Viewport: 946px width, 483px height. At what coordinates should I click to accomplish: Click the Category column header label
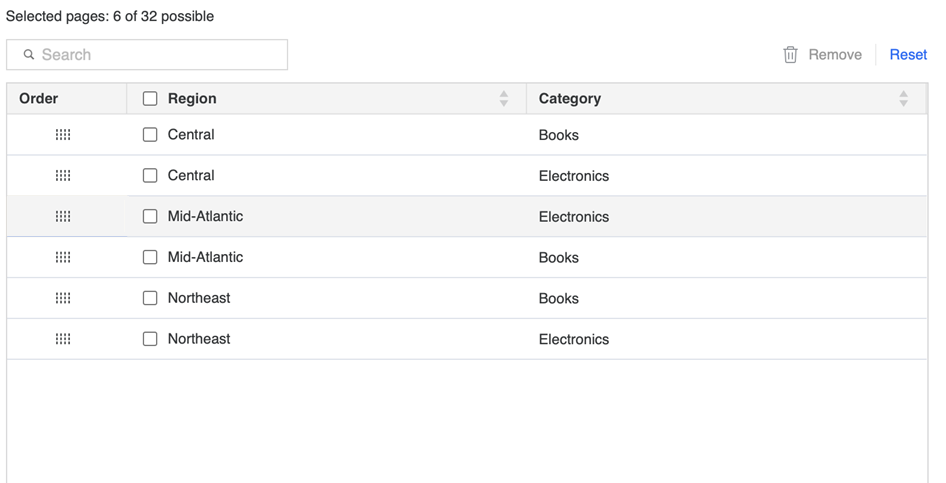point(569,99)
